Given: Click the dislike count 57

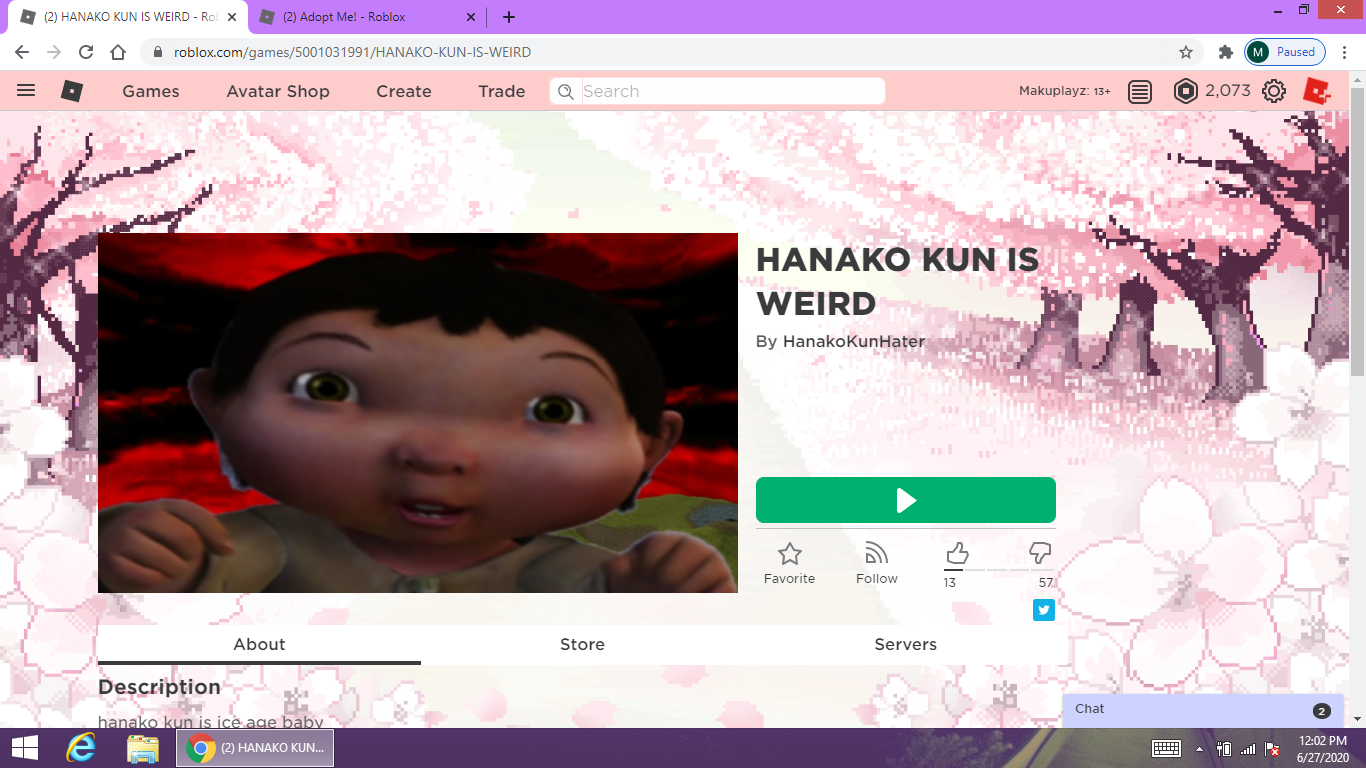Looking at the screenshot, I should tap(1046, 583).
